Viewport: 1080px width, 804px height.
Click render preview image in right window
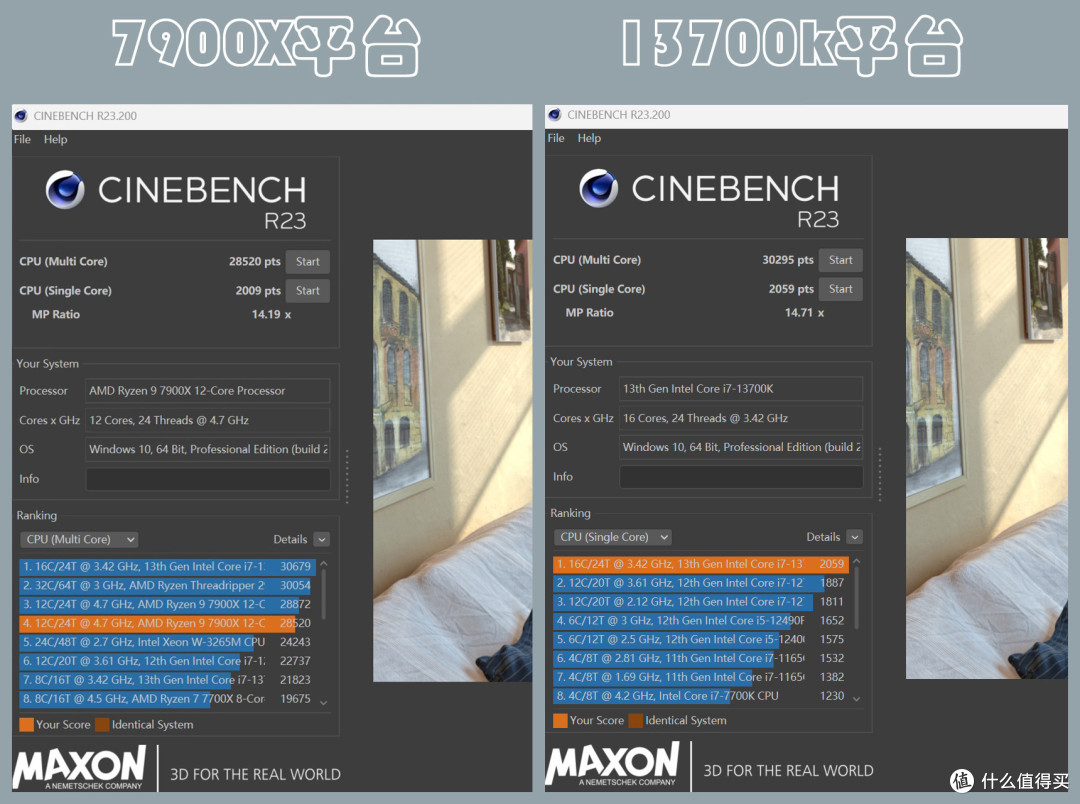pos(986,458)
